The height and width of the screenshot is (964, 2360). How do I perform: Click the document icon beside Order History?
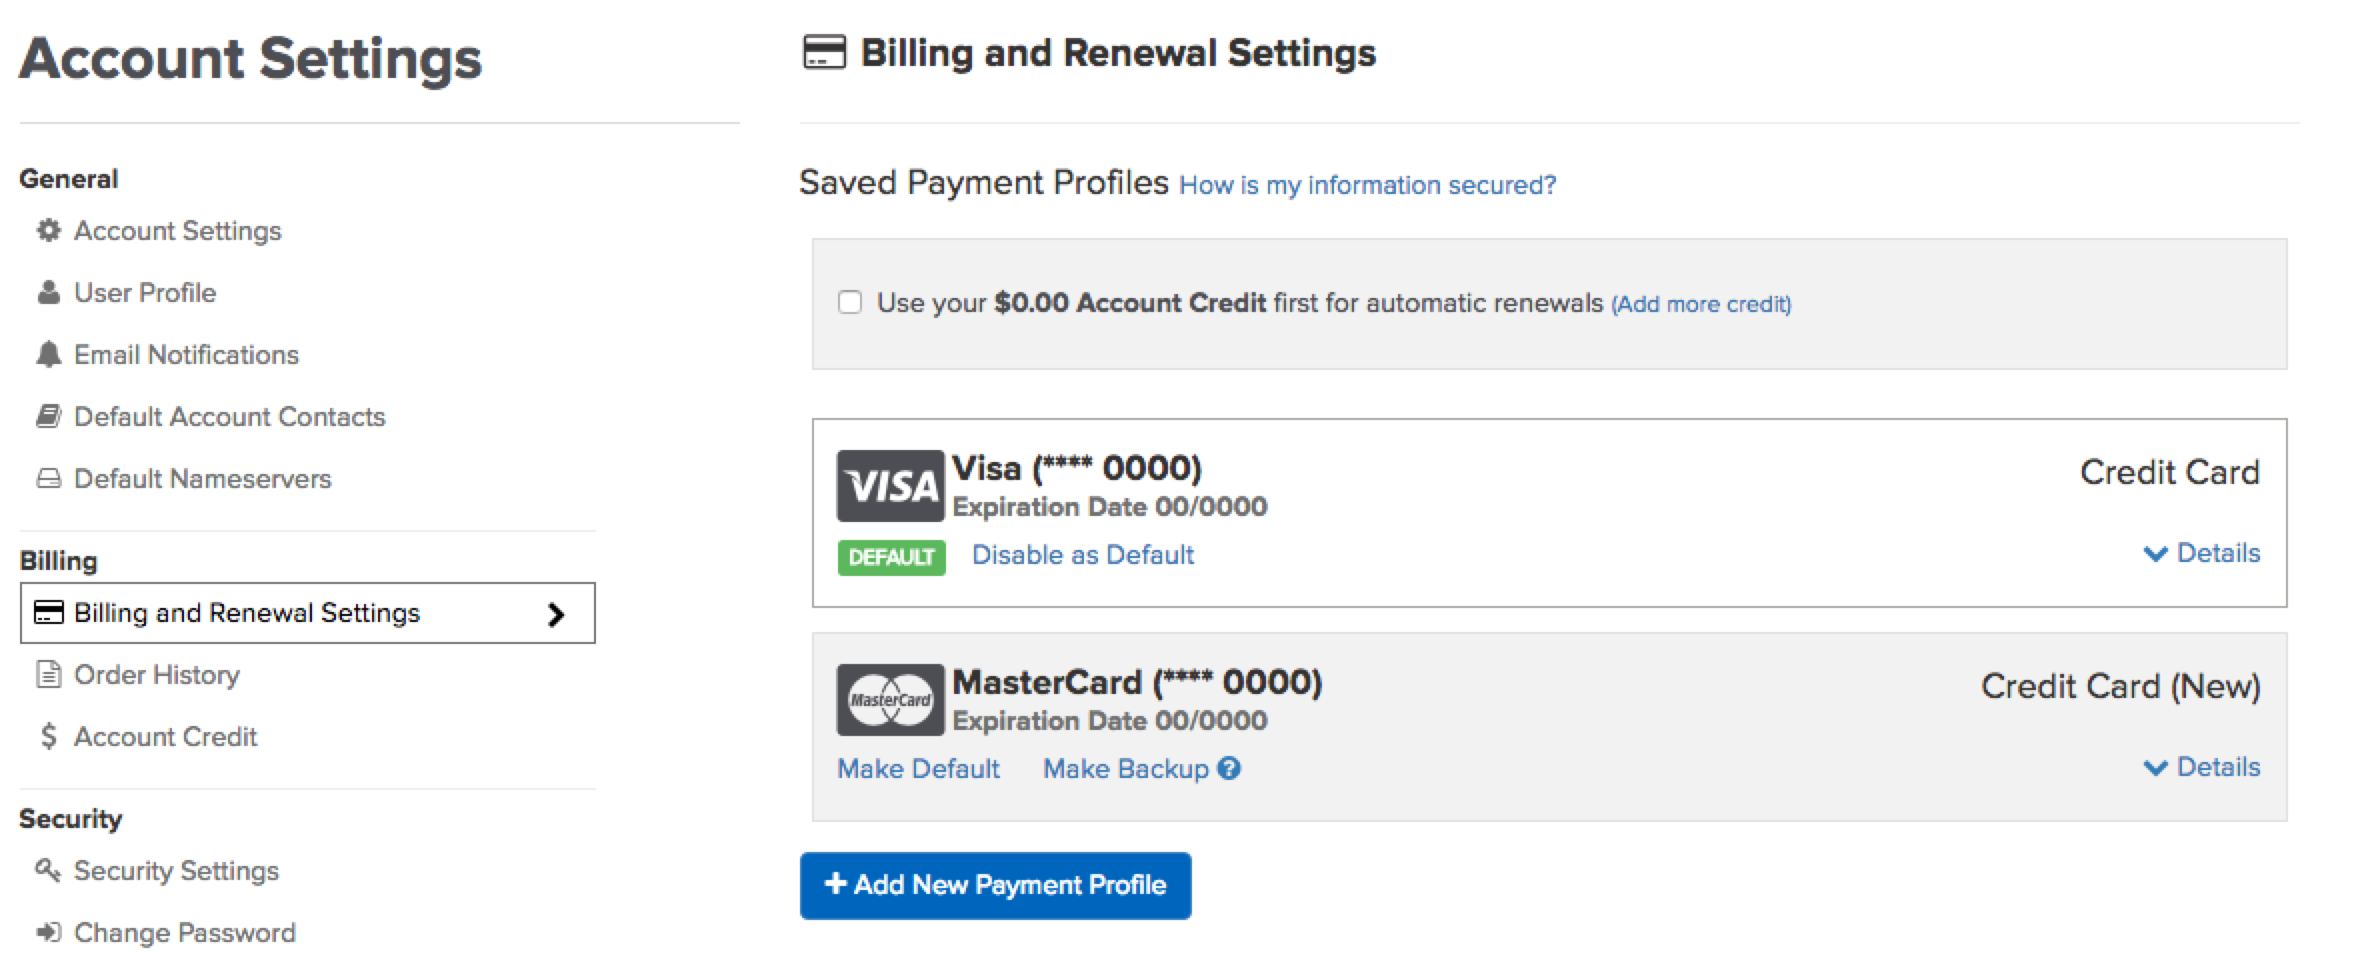(48, 675)
